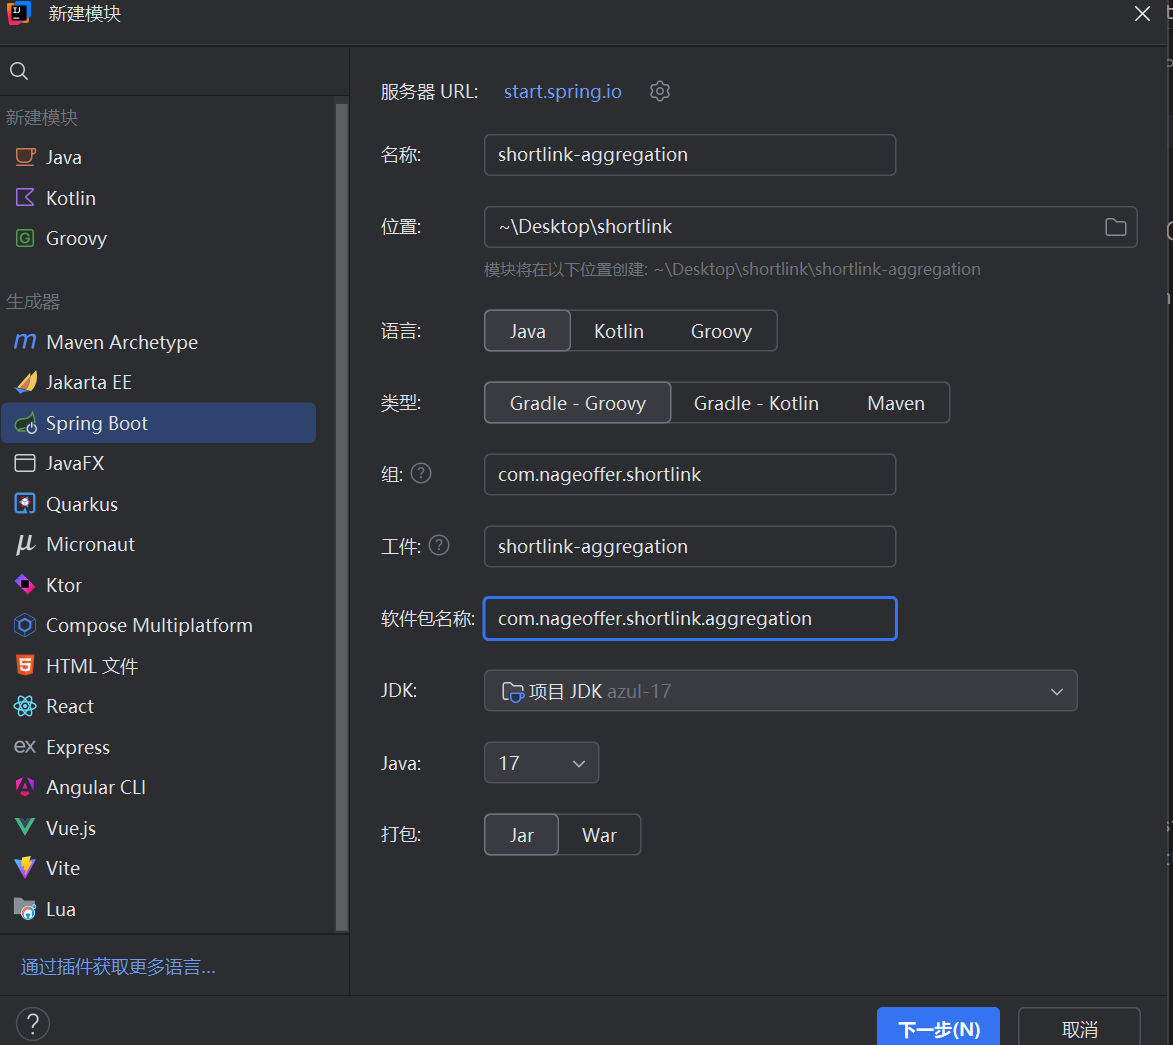Select Kotlin as the language
The width and height of the screenshot is (1173, 1045).
point(619,331)
